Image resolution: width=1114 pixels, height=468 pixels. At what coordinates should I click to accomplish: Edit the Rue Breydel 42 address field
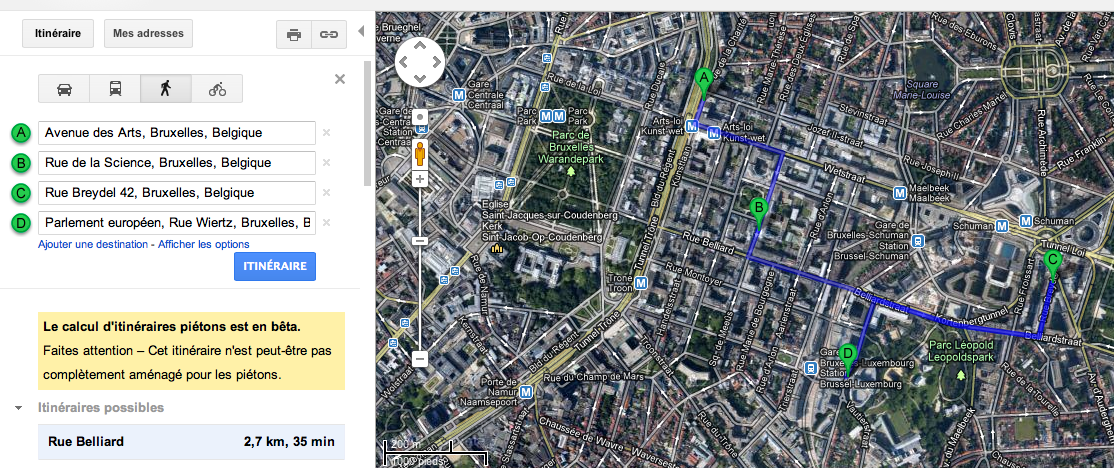(x=177, y=192)
